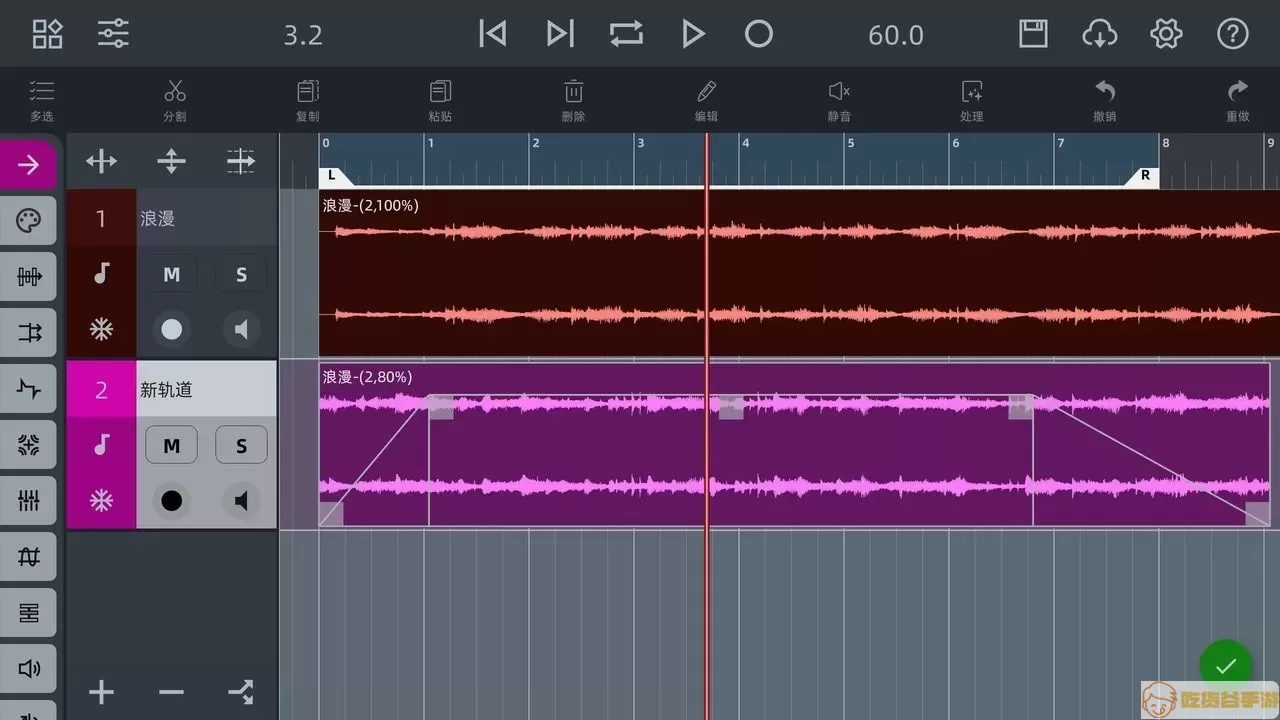Toggle the monitor speaker on track 1
The width and height of the screenshot is (1280, 720).
pos(241,329)
